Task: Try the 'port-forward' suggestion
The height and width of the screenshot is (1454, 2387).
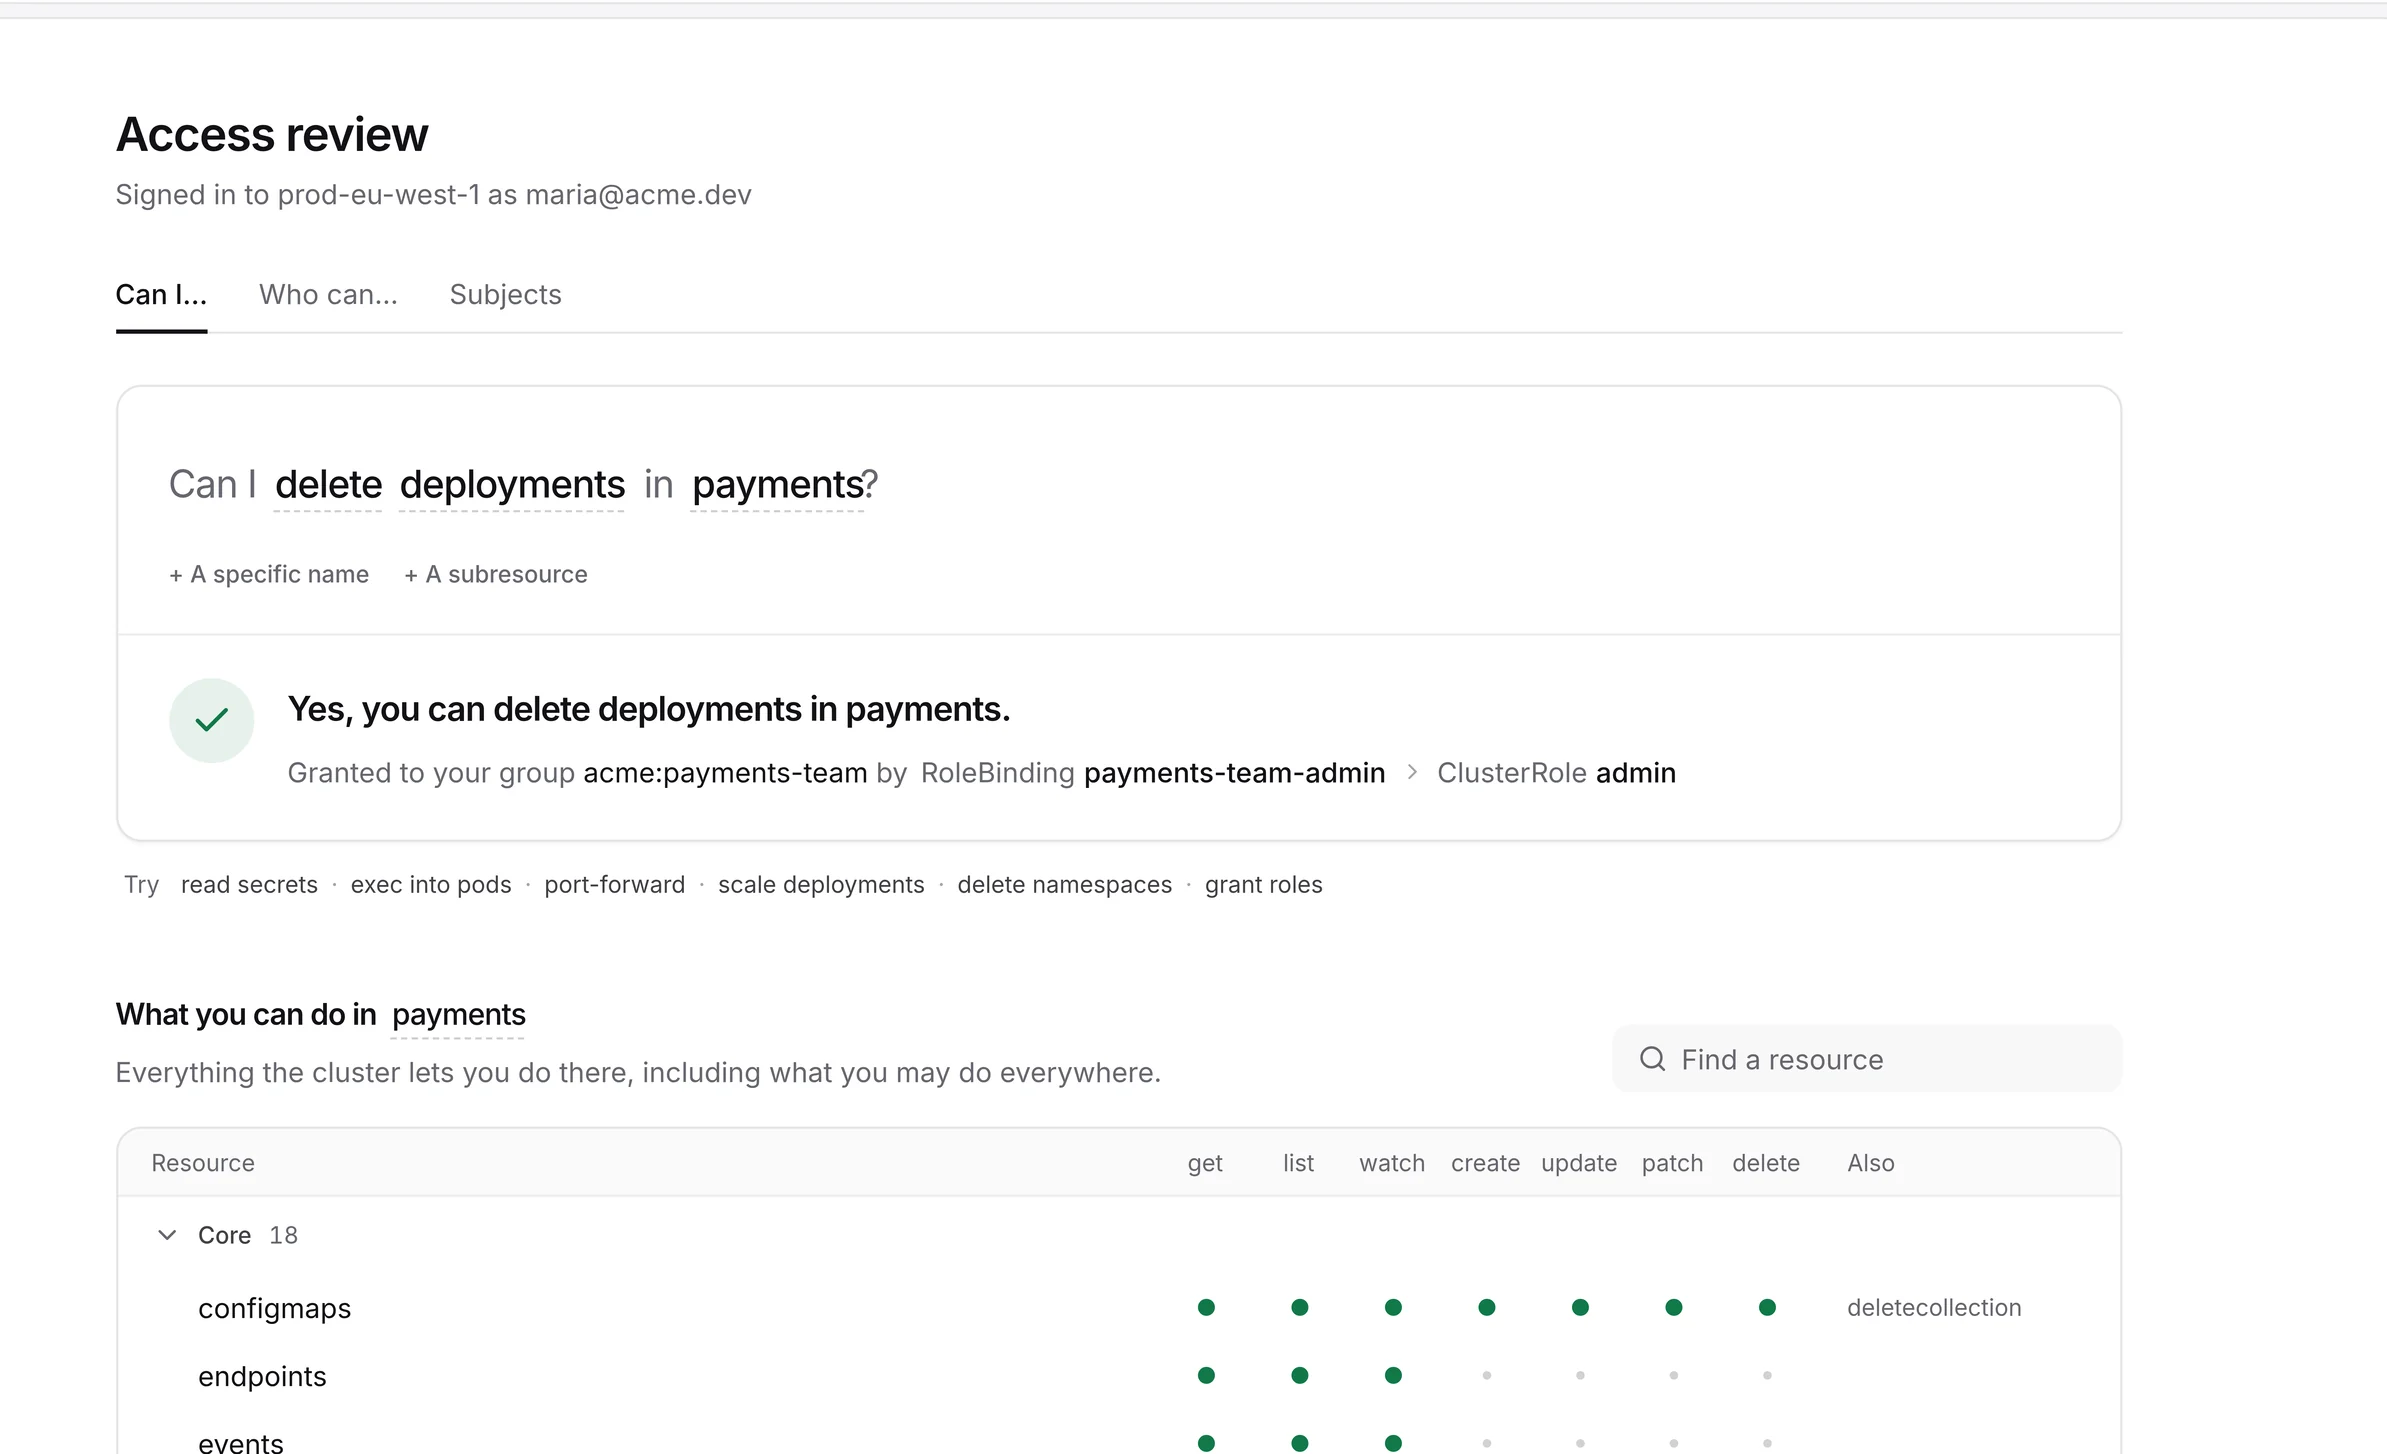Action: click(x=615, y=884)
